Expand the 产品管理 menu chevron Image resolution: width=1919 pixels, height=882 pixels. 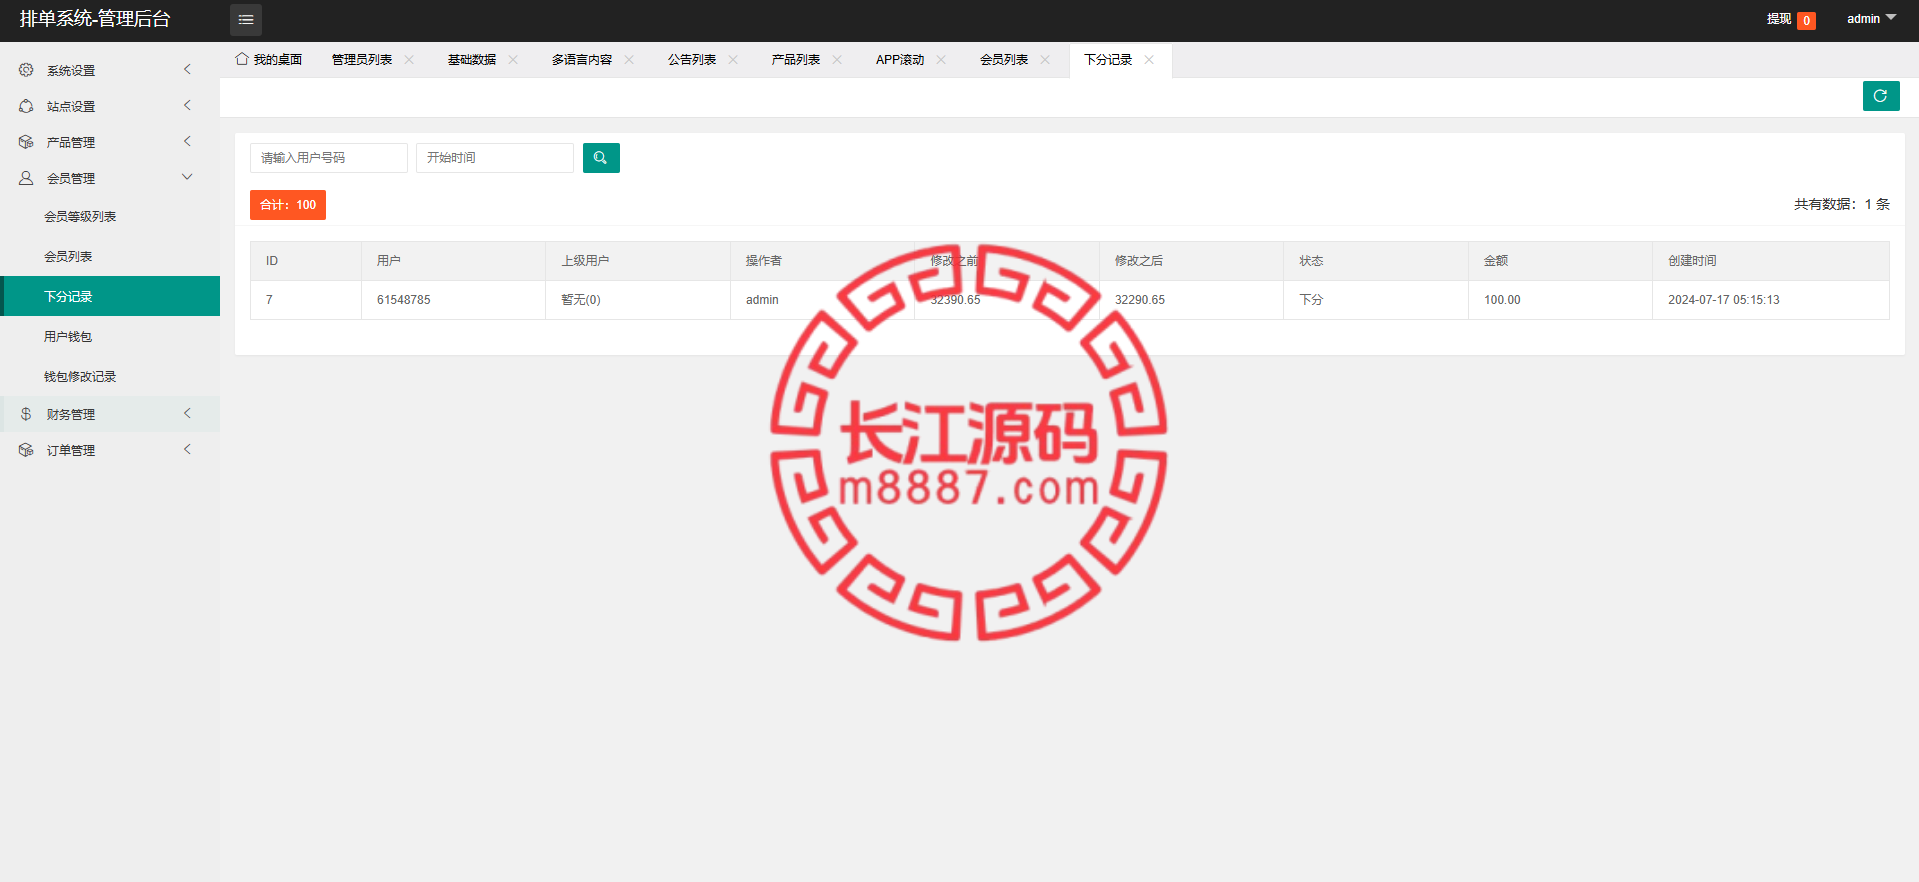point(187,141)
